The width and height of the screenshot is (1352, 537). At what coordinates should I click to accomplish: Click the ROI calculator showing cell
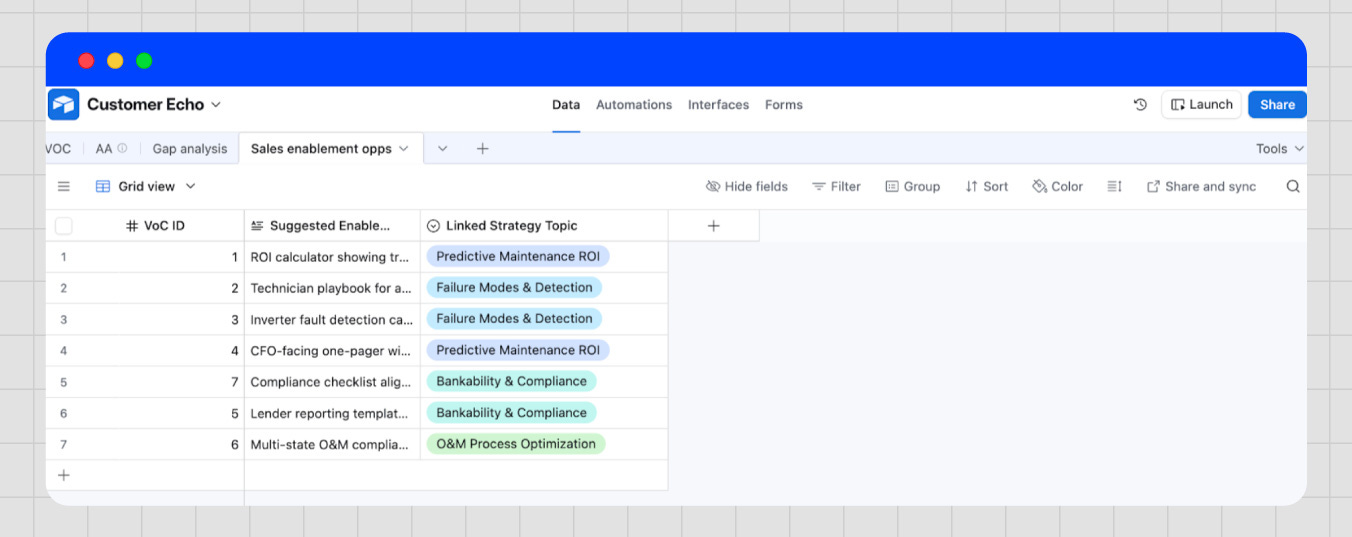(x=332, y=257)
